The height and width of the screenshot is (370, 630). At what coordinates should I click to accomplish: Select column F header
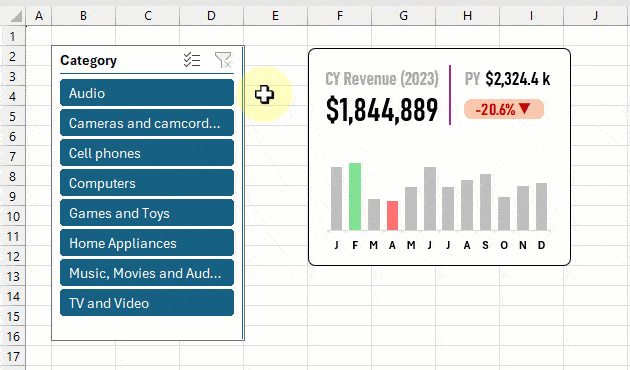tap(340, 16)
